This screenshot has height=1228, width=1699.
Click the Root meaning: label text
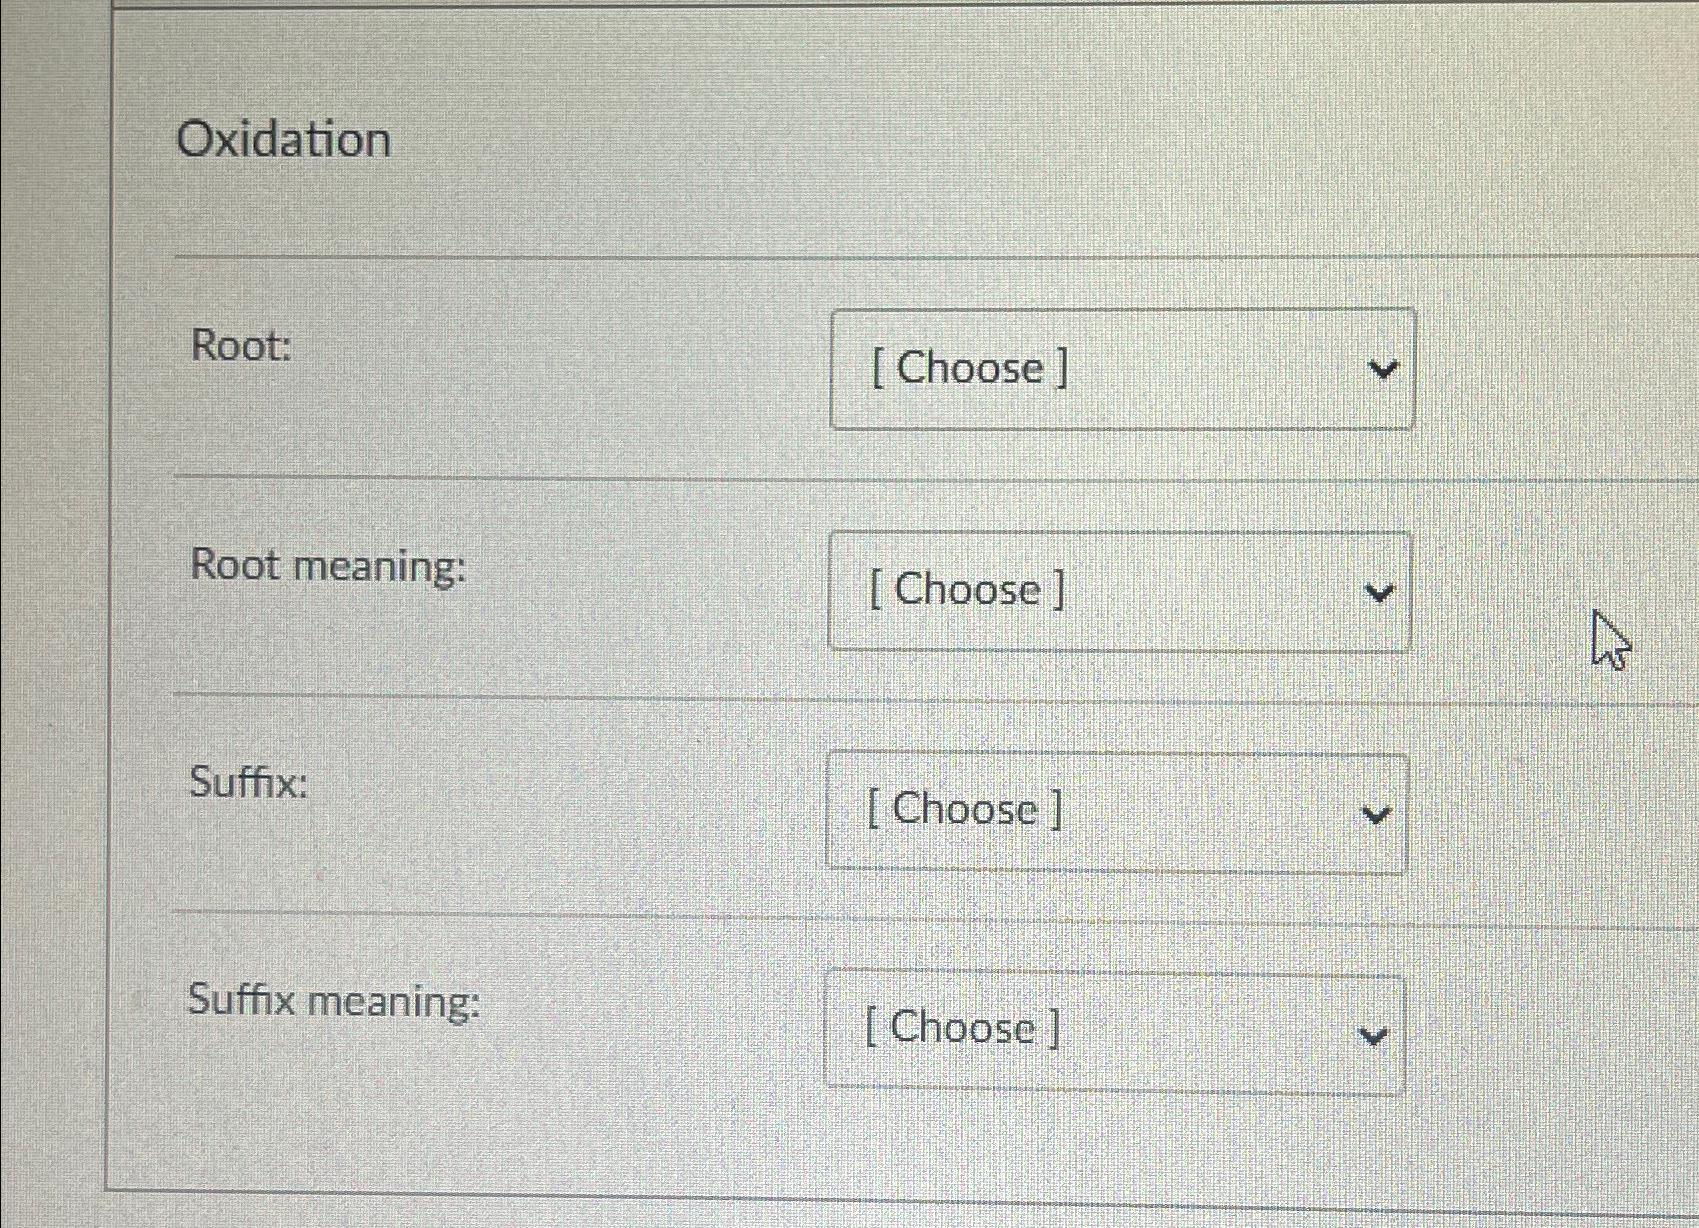click(330, 566)
